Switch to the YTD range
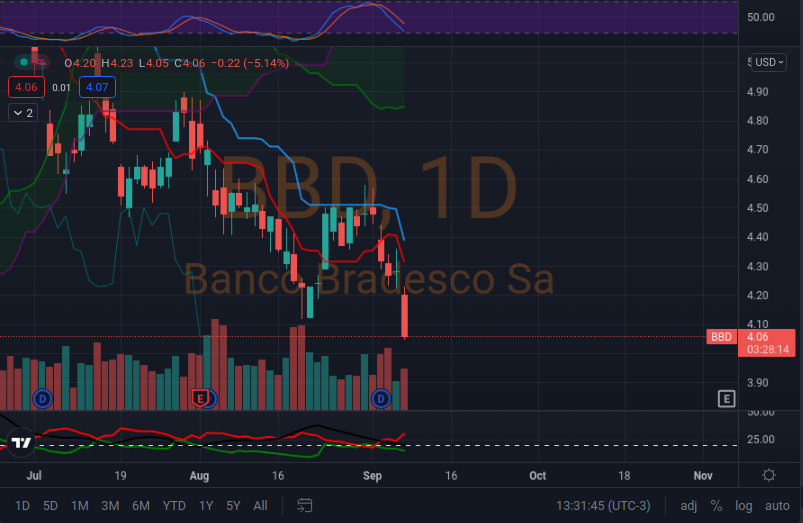Screen dimensions: 803x523 (174, 505)
